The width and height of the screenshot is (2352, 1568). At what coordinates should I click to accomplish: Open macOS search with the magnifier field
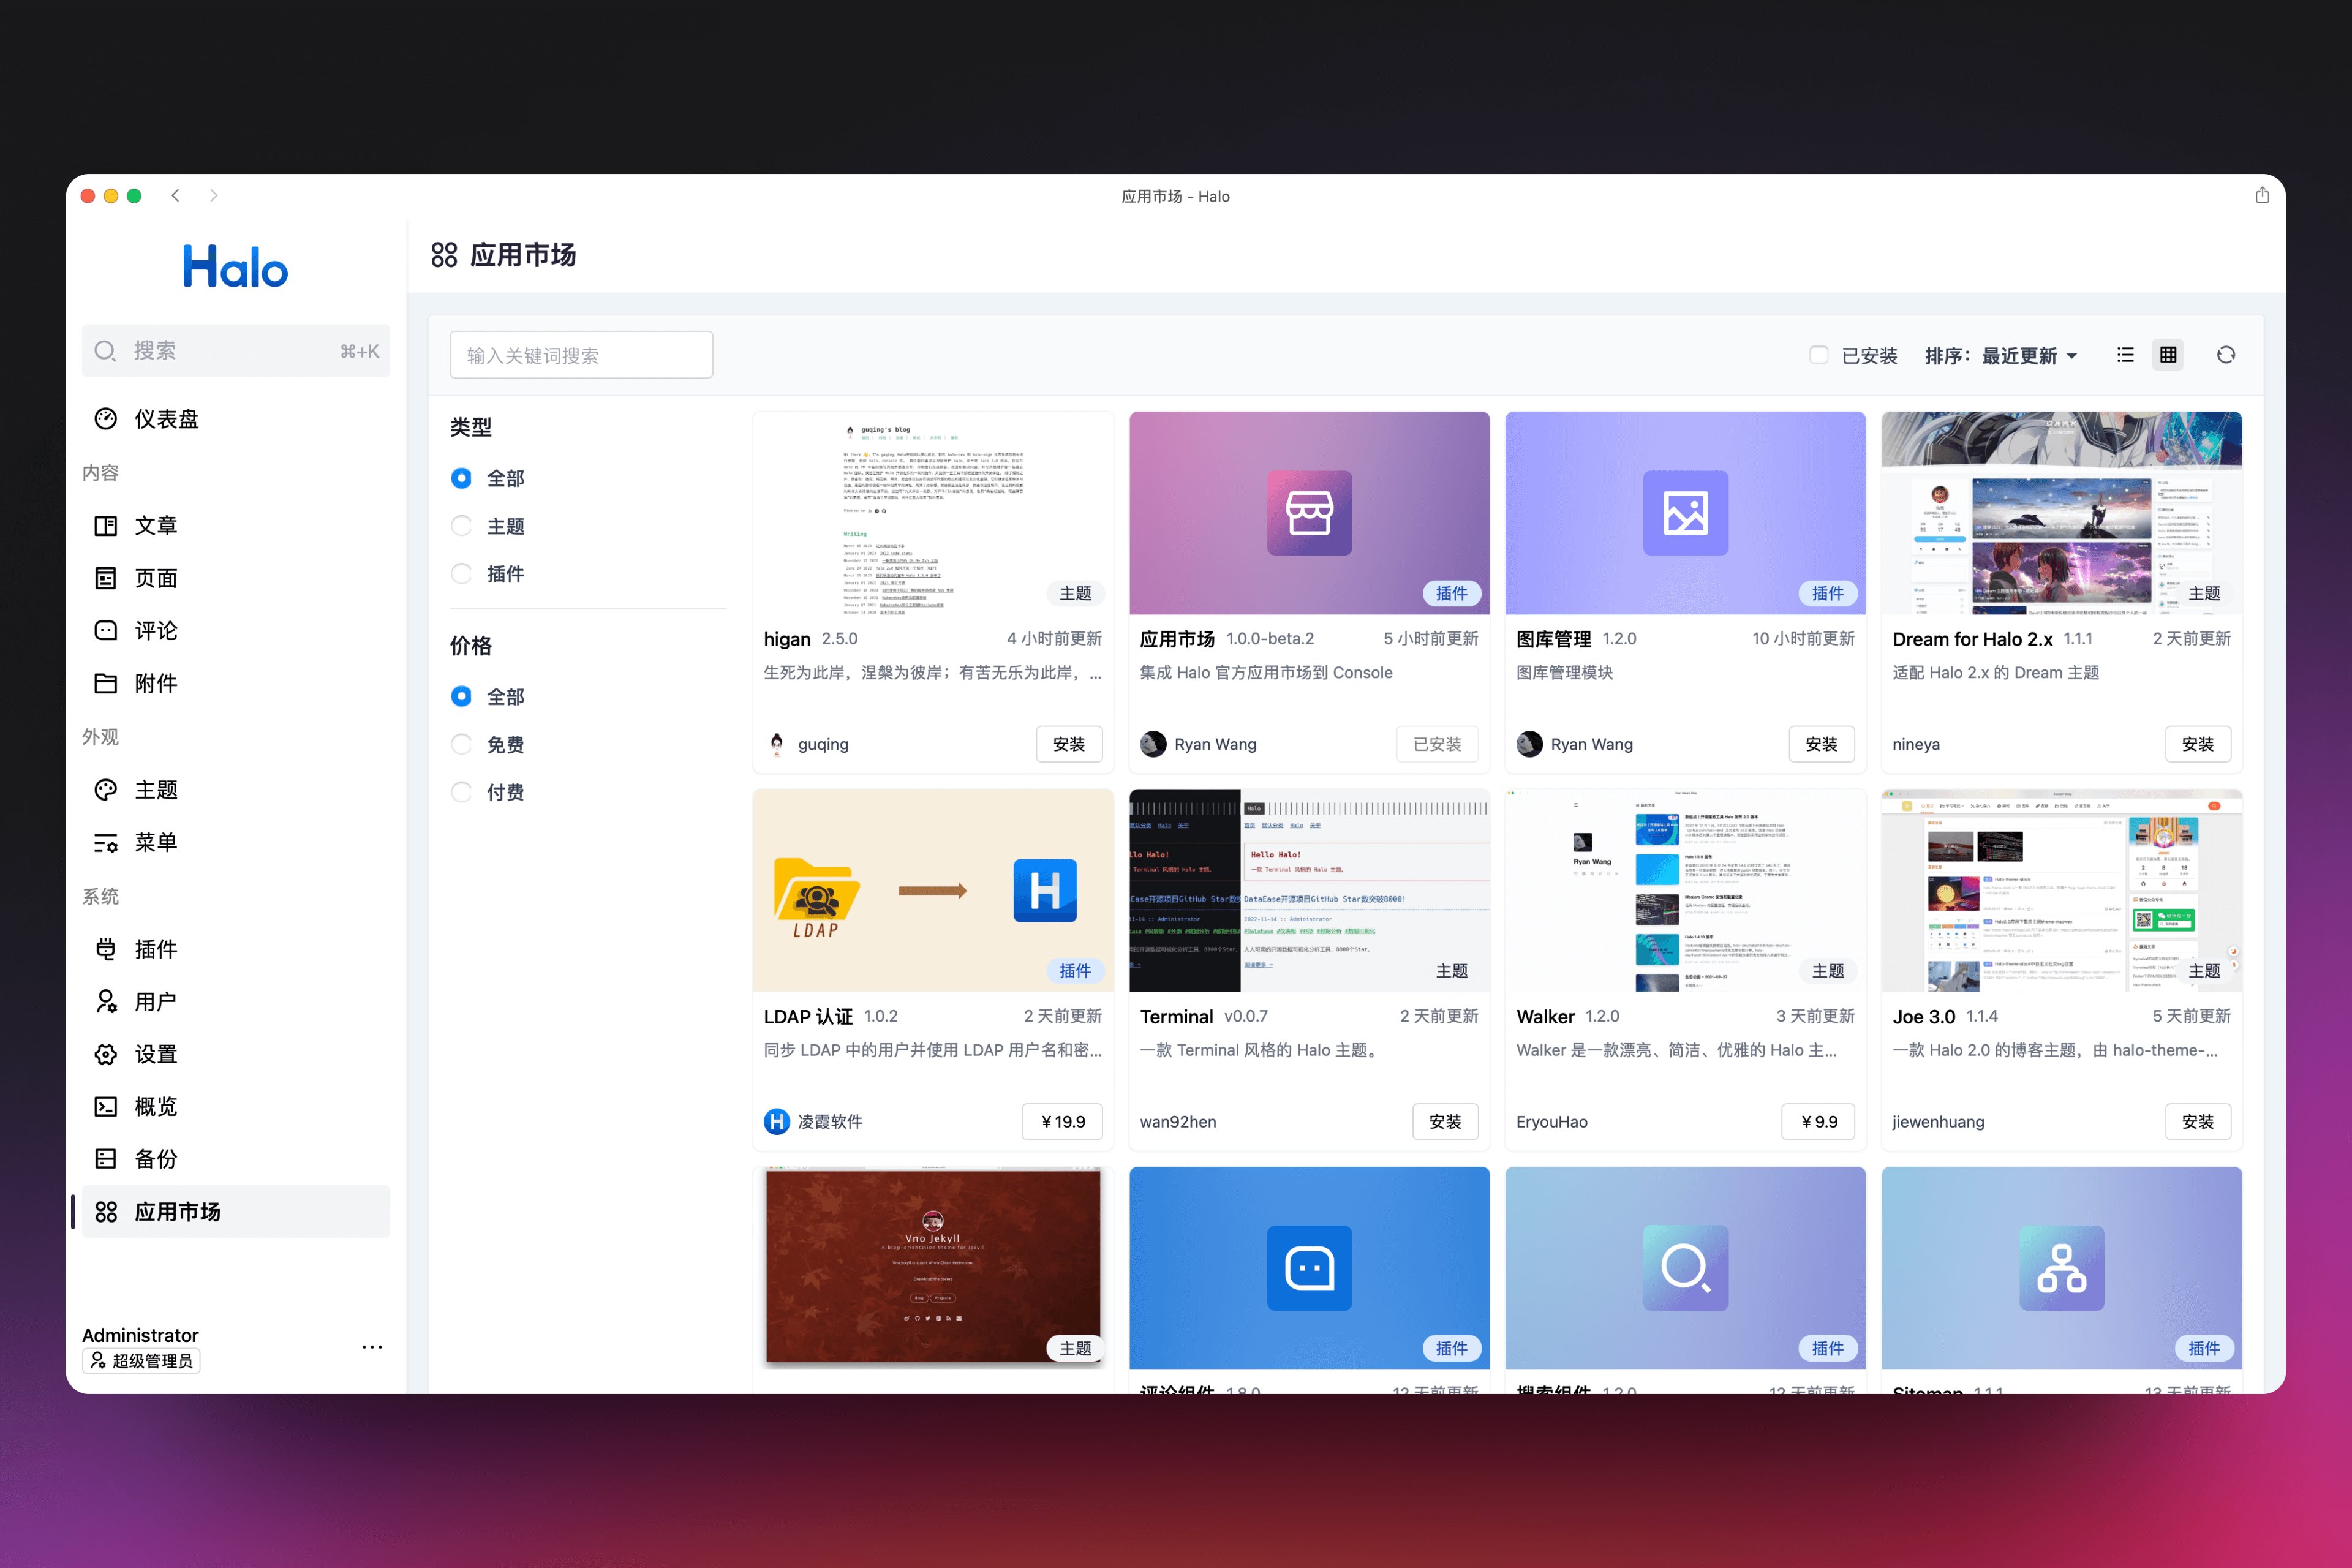point(236,351)
